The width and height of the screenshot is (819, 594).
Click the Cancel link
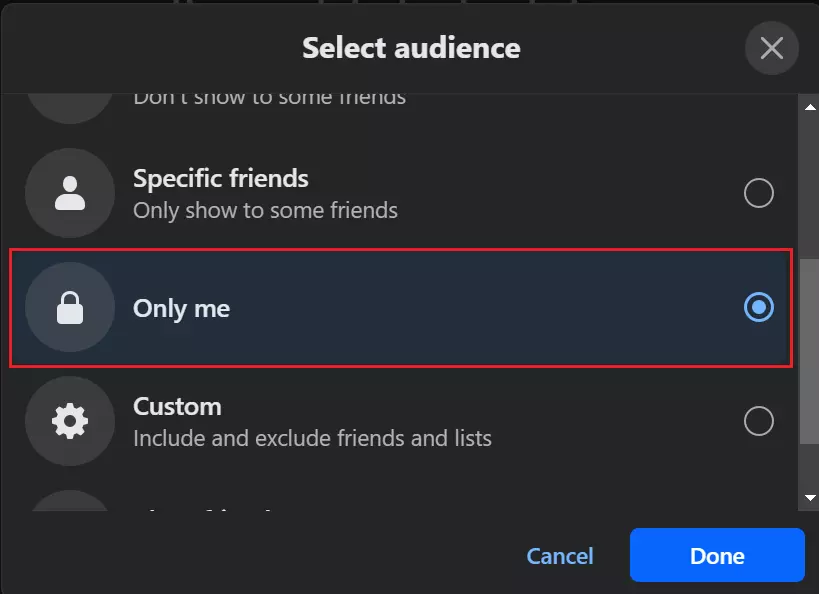560,556
